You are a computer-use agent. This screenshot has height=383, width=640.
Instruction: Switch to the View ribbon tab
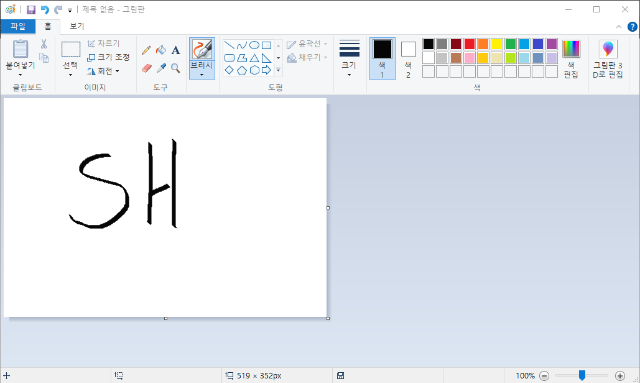pos(76,26)
